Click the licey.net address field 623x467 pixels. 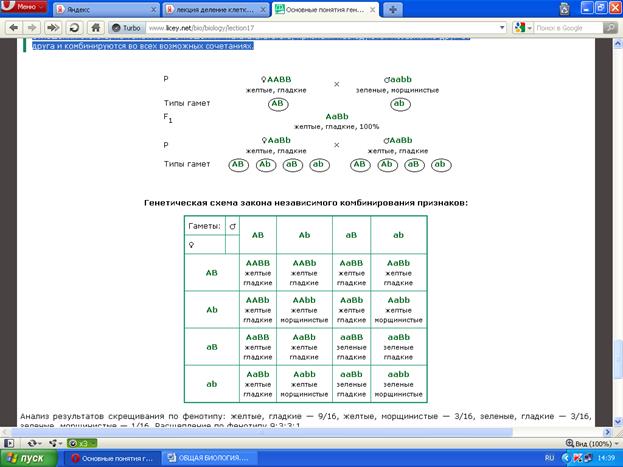[322, 28]
